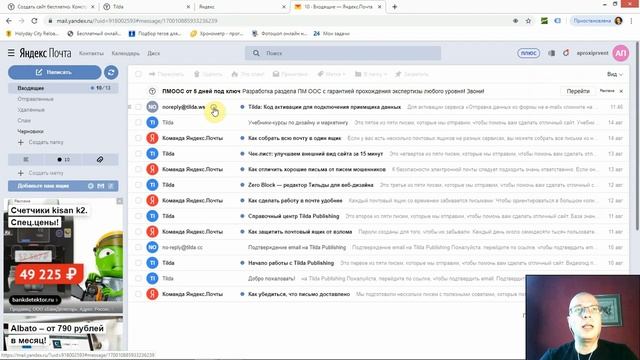
Task: Check the Учебники-курсы по дизайну message checkbox
Action: coord(138,122)
